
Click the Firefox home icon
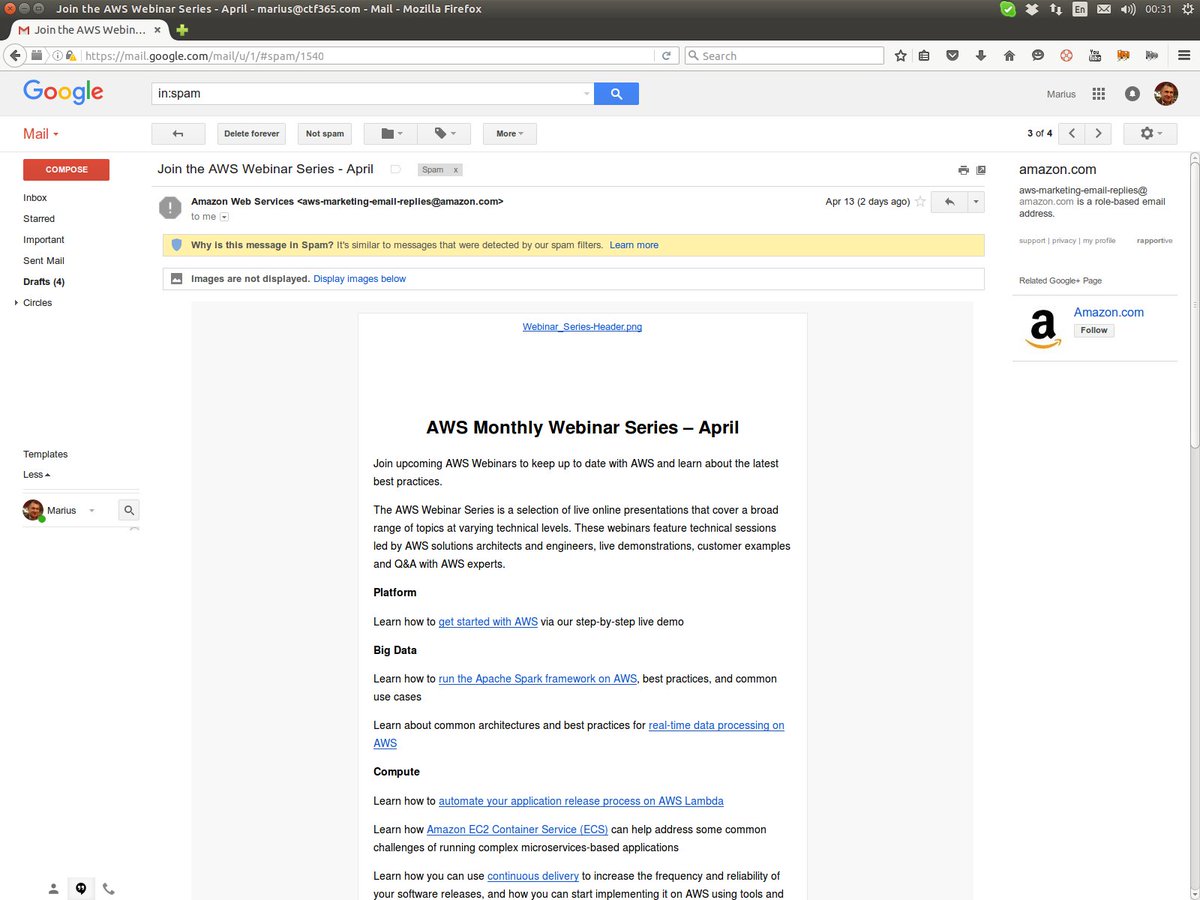1009,56
